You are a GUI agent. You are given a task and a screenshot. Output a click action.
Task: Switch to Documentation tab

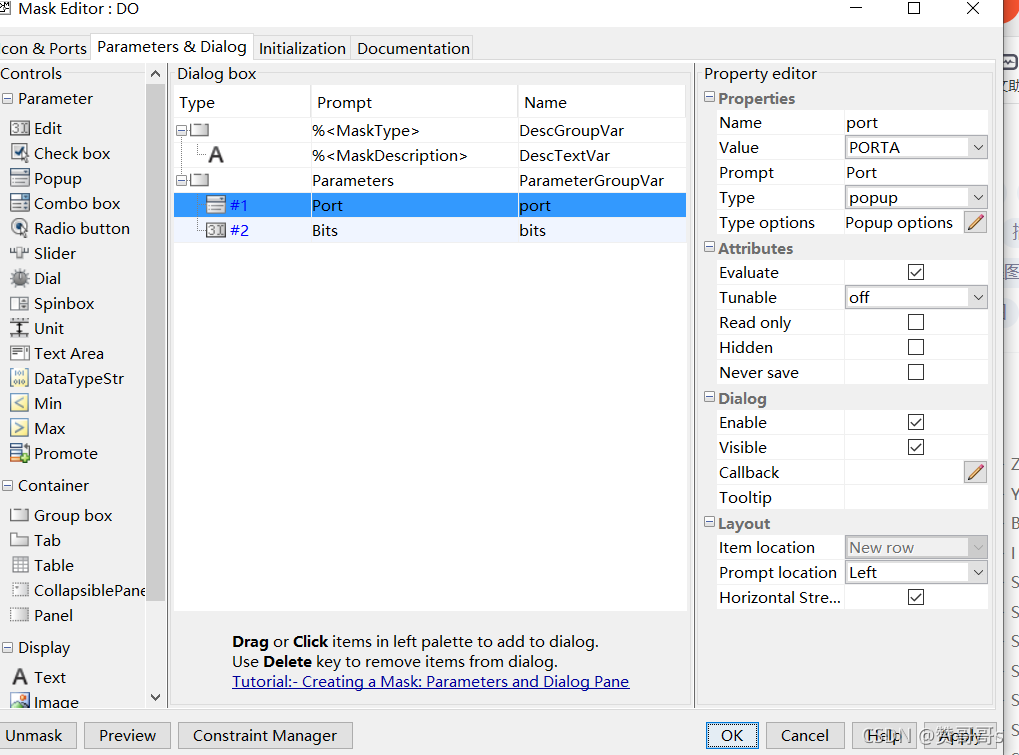413,49
